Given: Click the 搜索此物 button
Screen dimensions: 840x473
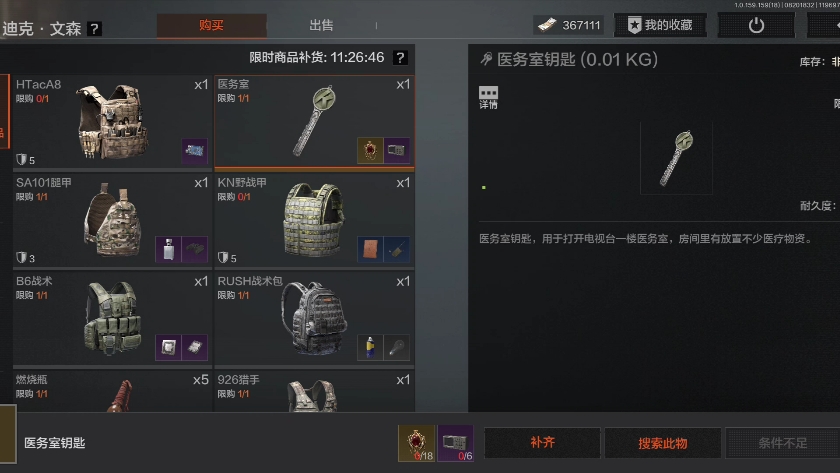Looking at the screenshot, I should click(x=663, y=443).
